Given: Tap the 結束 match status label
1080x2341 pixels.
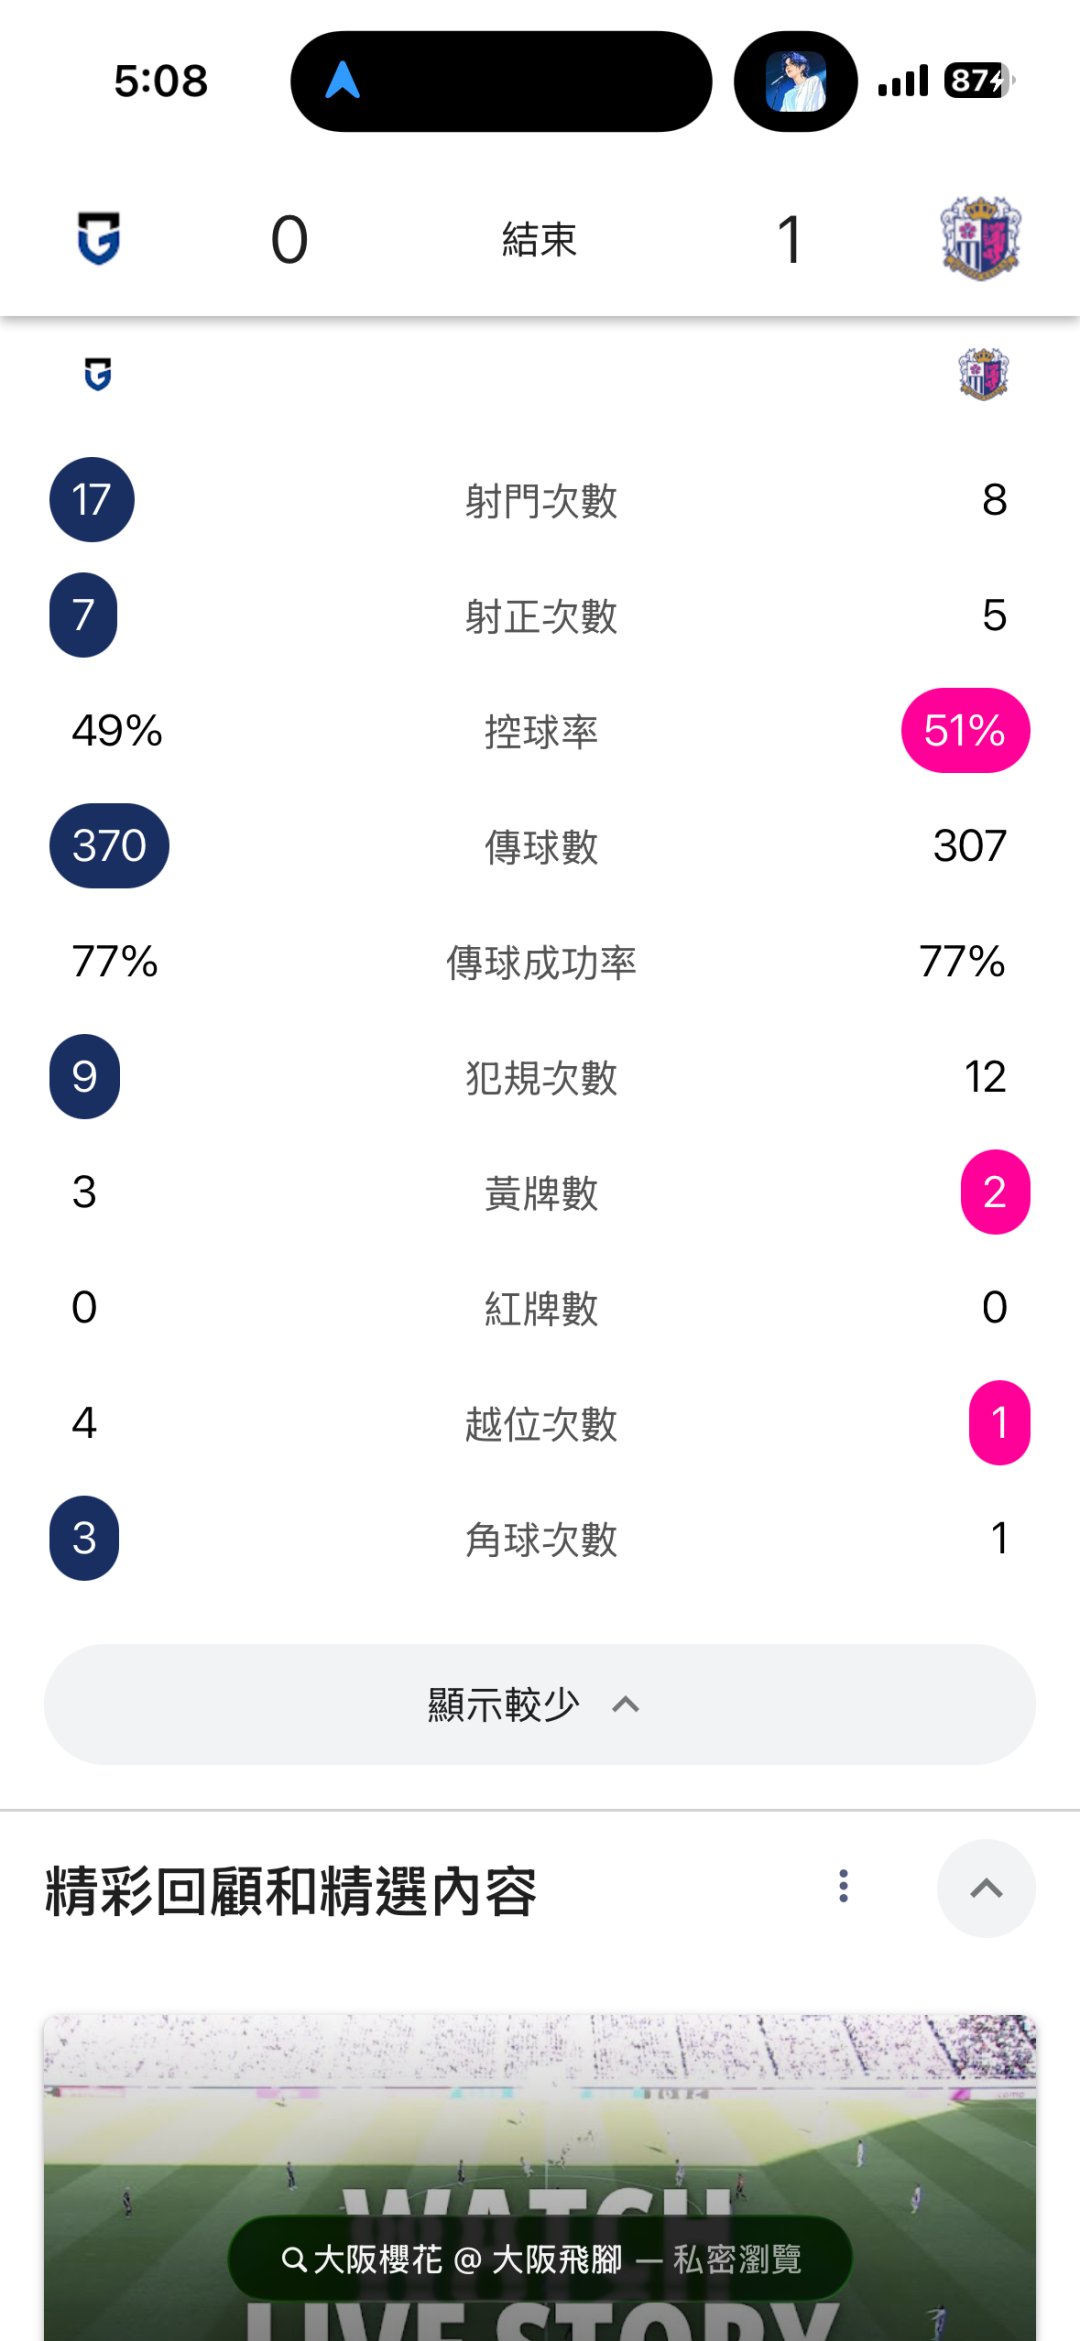Looking at the screenshot, I should 539,240.
